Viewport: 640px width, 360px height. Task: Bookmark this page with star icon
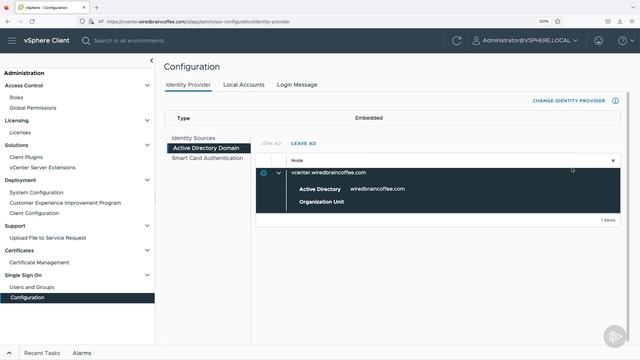click(558, 21)
